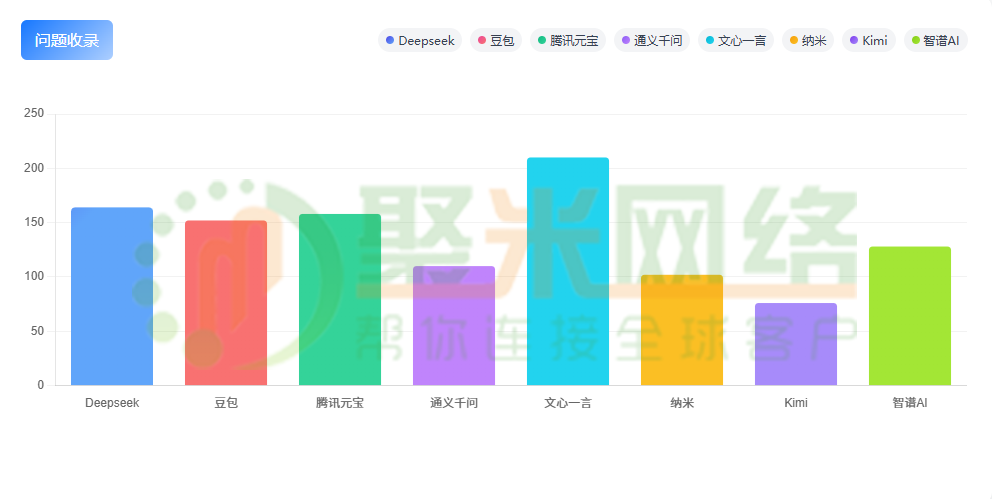Select the lime 智谱AI bar

coord(910,316)
